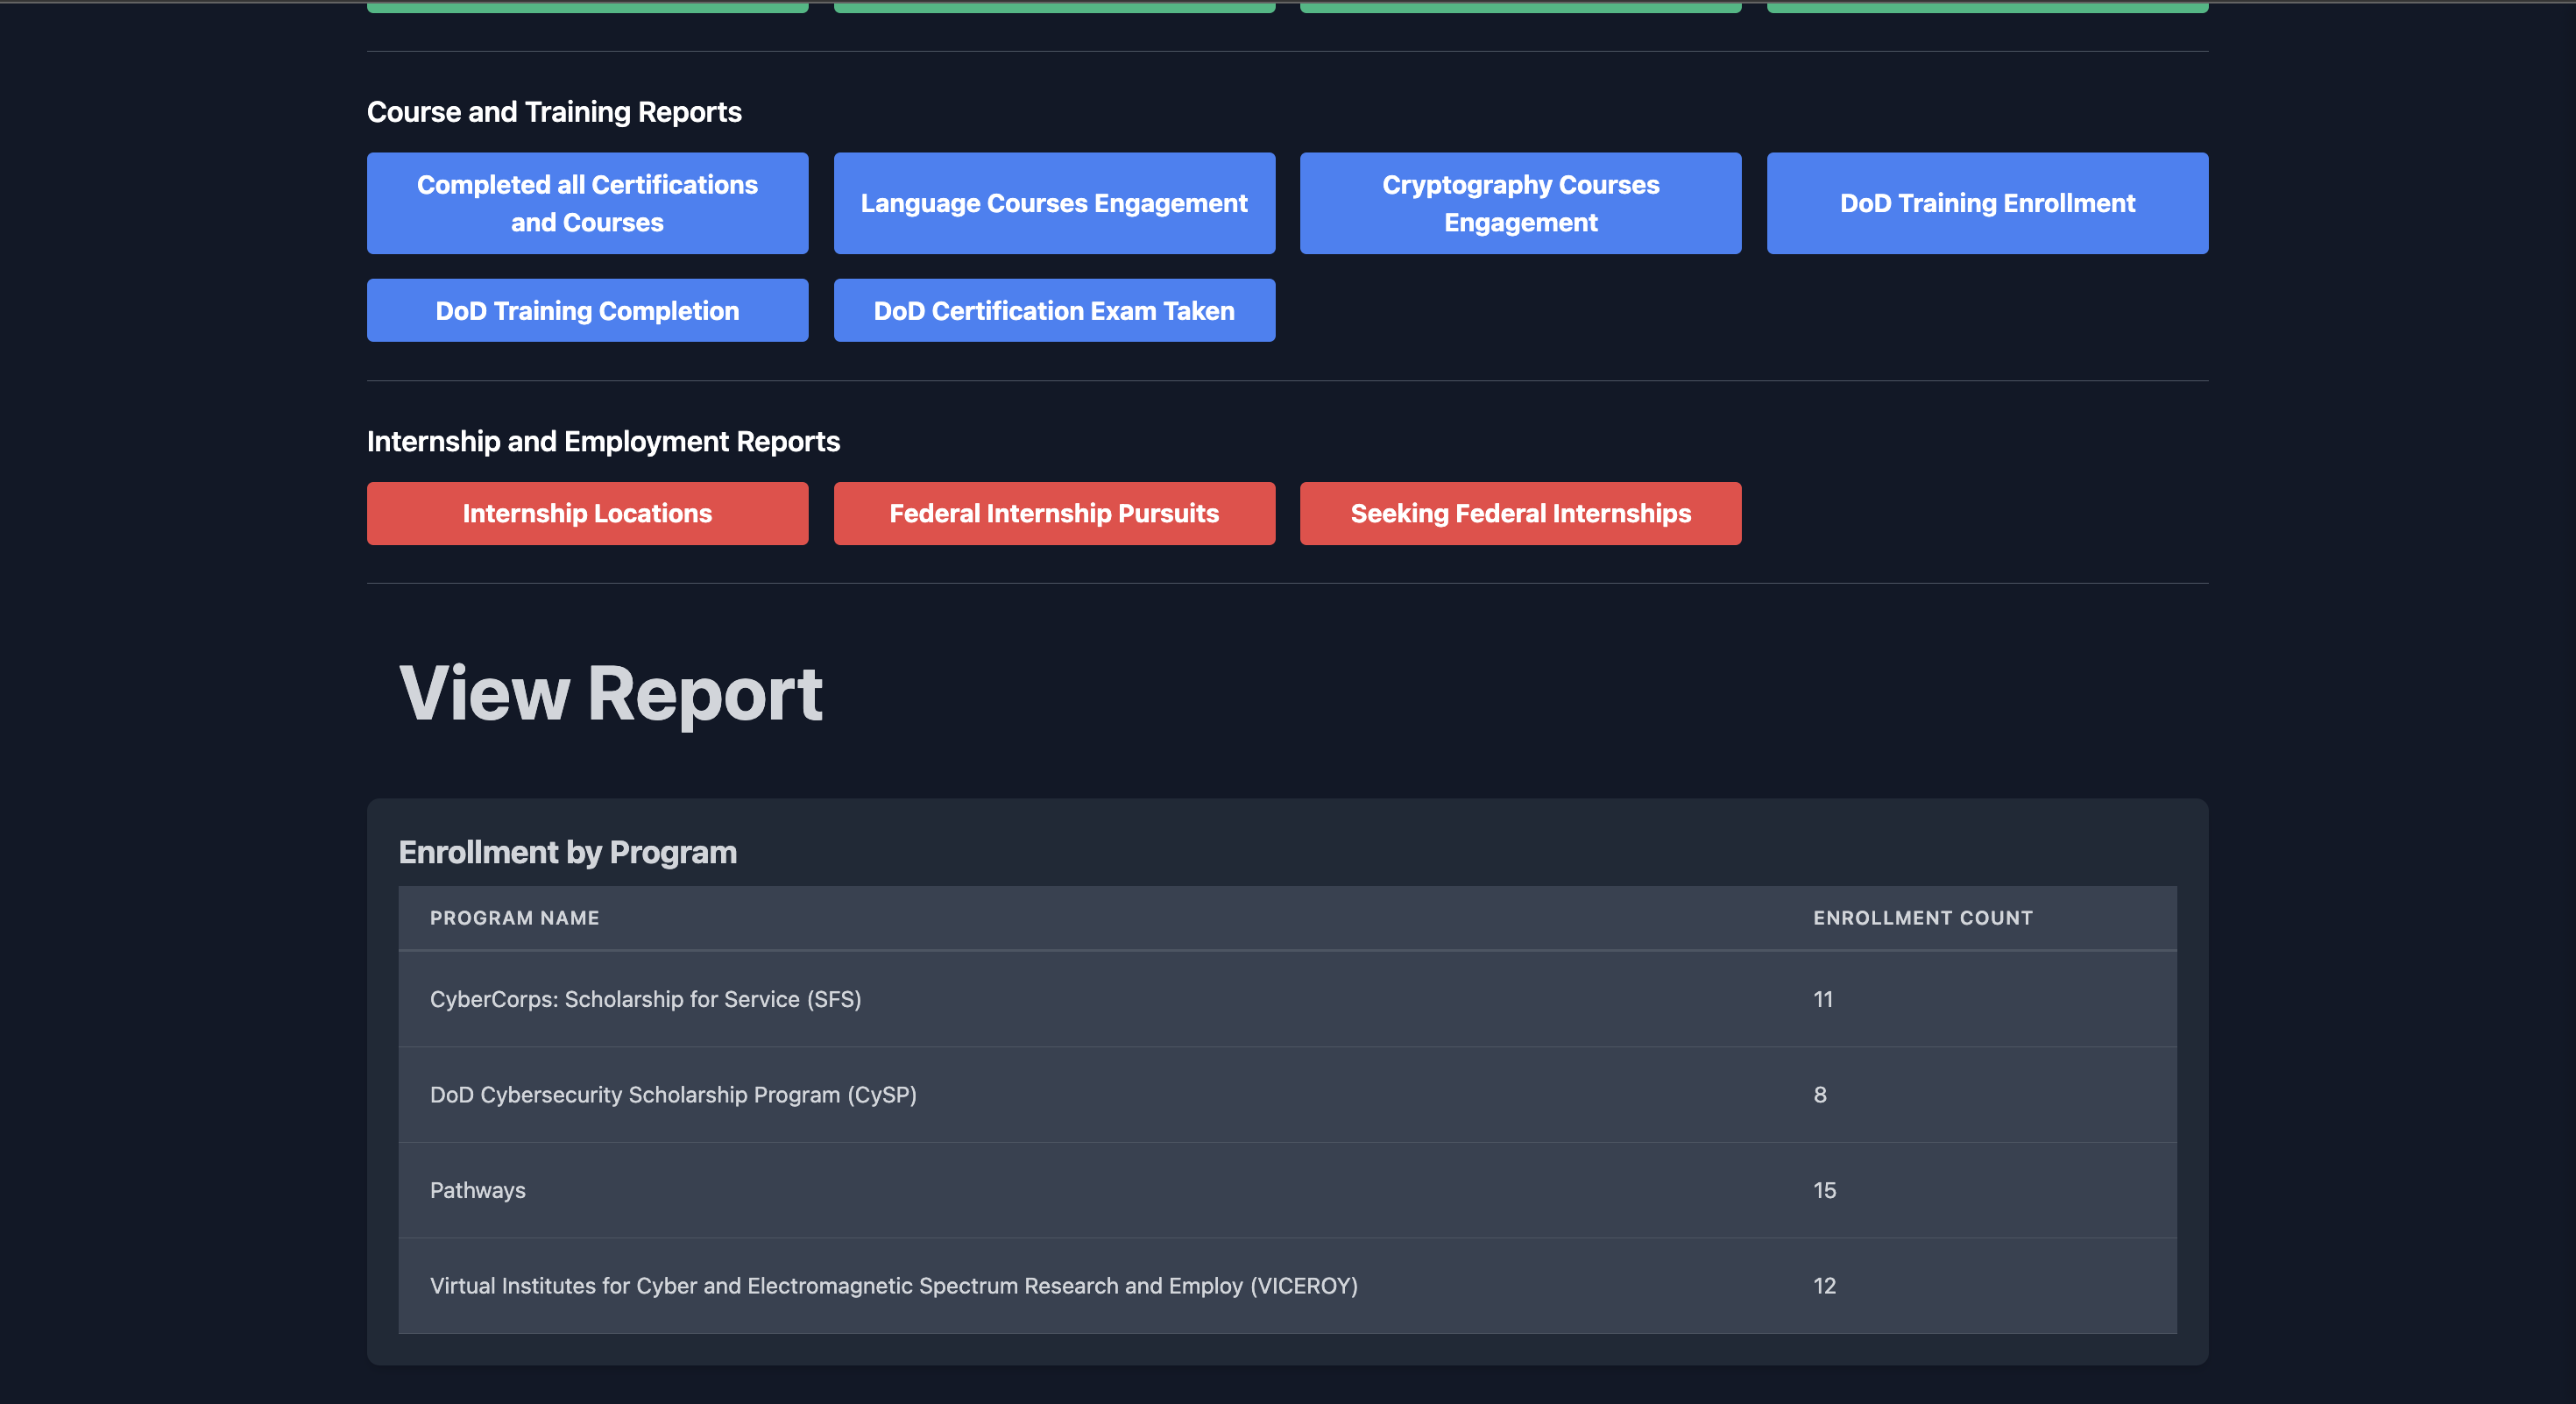View DoD Training Completion report
Viewport: 2576px width, 1404px height.
587,311
